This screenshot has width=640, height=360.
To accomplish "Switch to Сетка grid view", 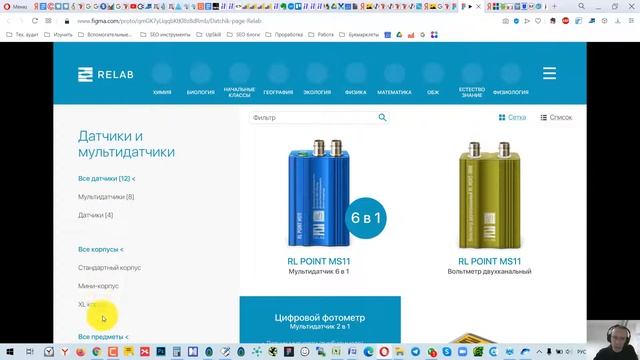I will [x=512, y=118].
